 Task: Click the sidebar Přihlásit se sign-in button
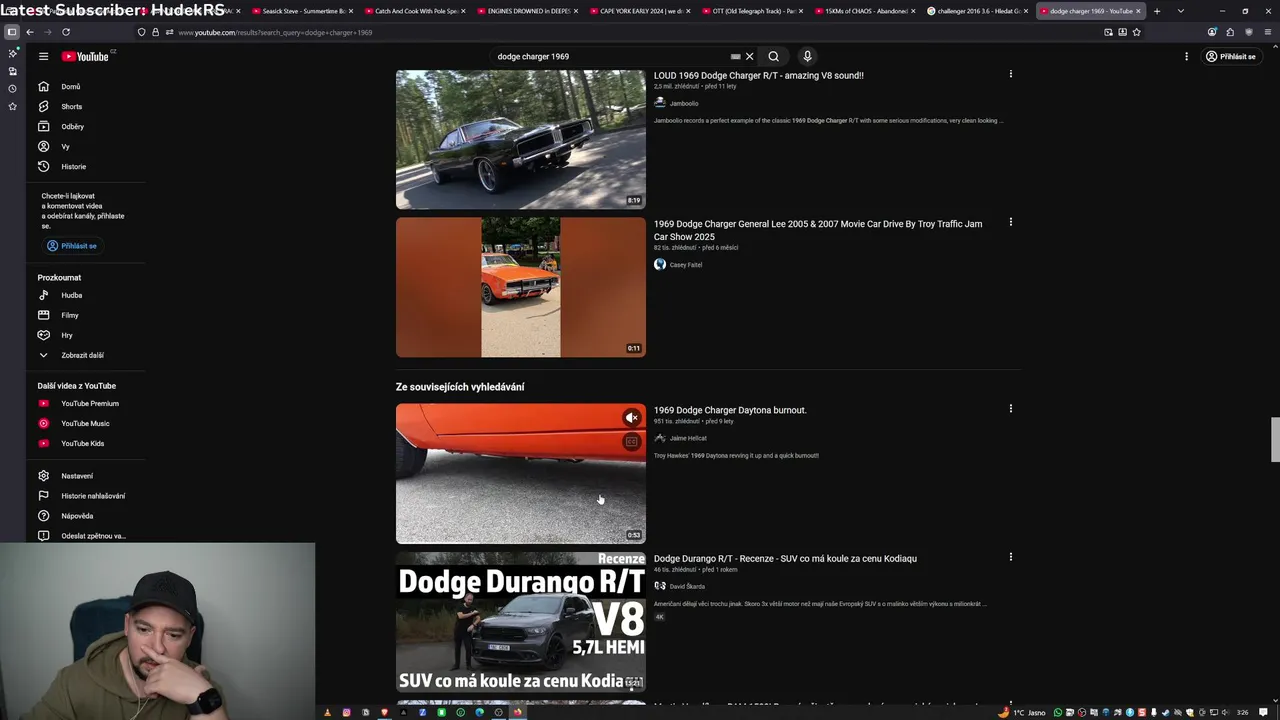[72, 246]
